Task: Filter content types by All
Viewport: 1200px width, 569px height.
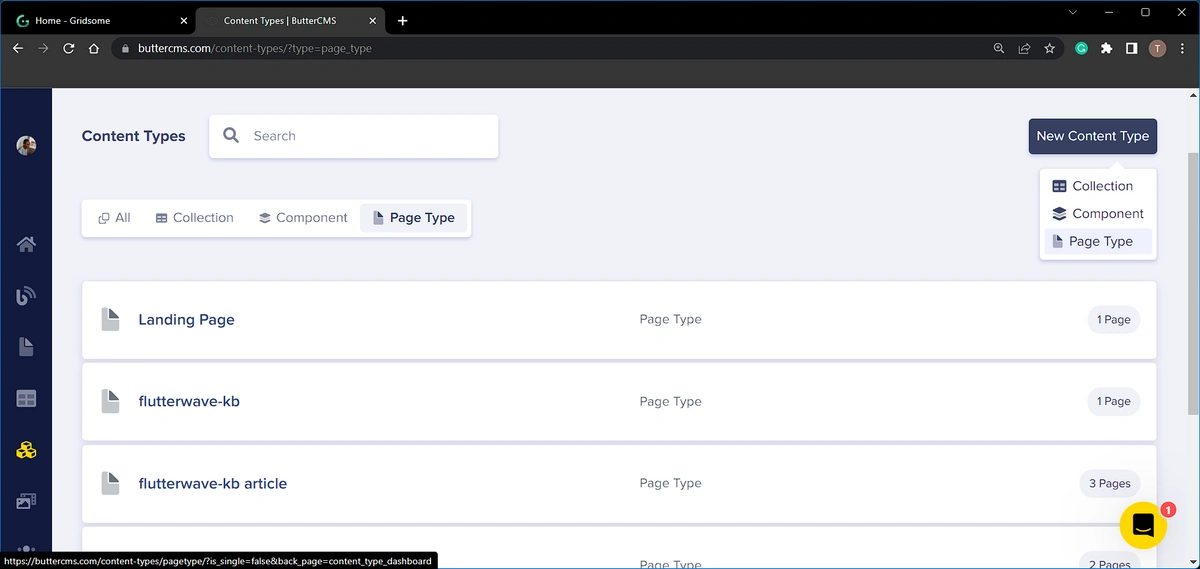Action: click(x=114, y=218)
